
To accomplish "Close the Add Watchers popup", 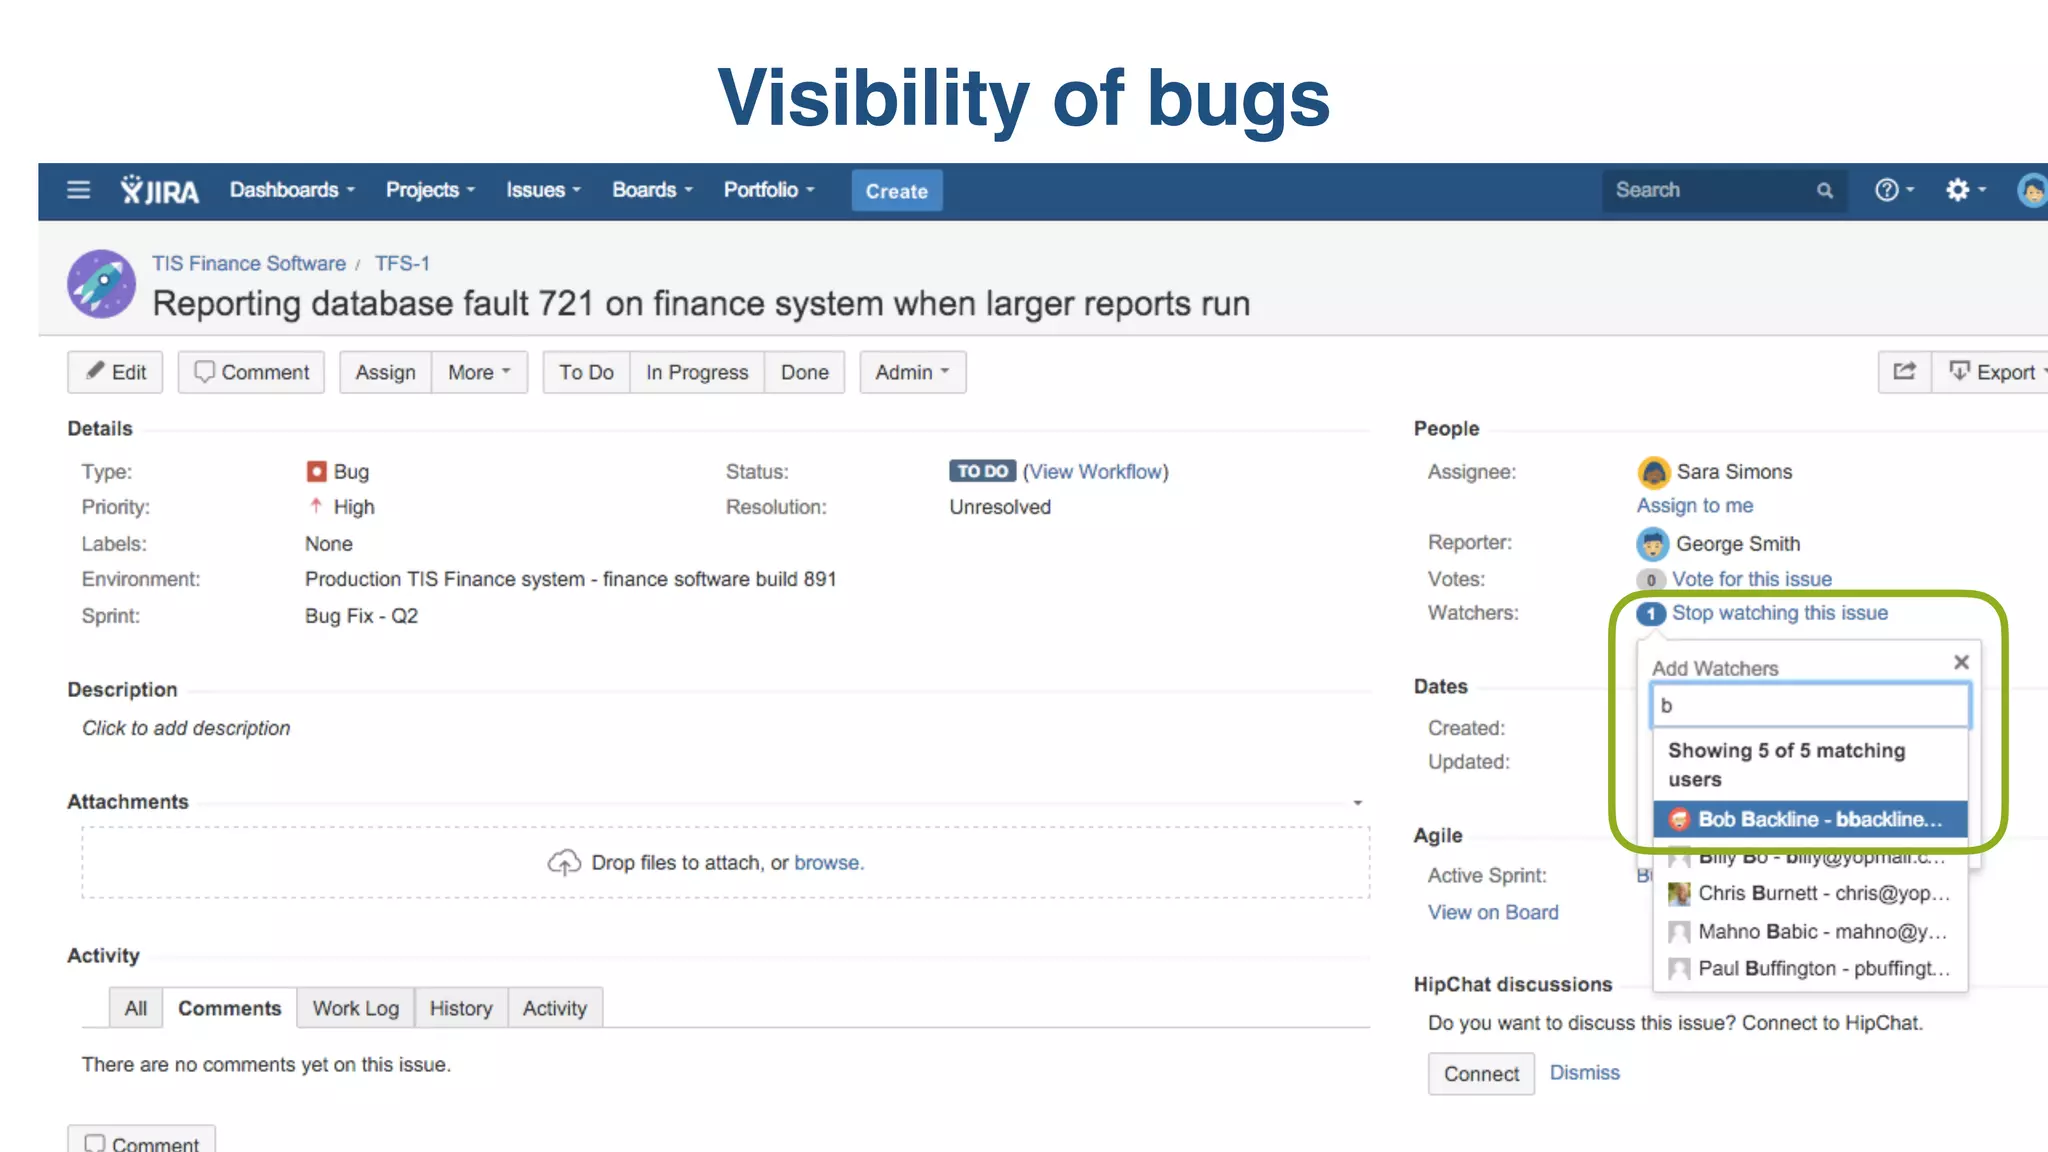I will [x=1961, y=662].
